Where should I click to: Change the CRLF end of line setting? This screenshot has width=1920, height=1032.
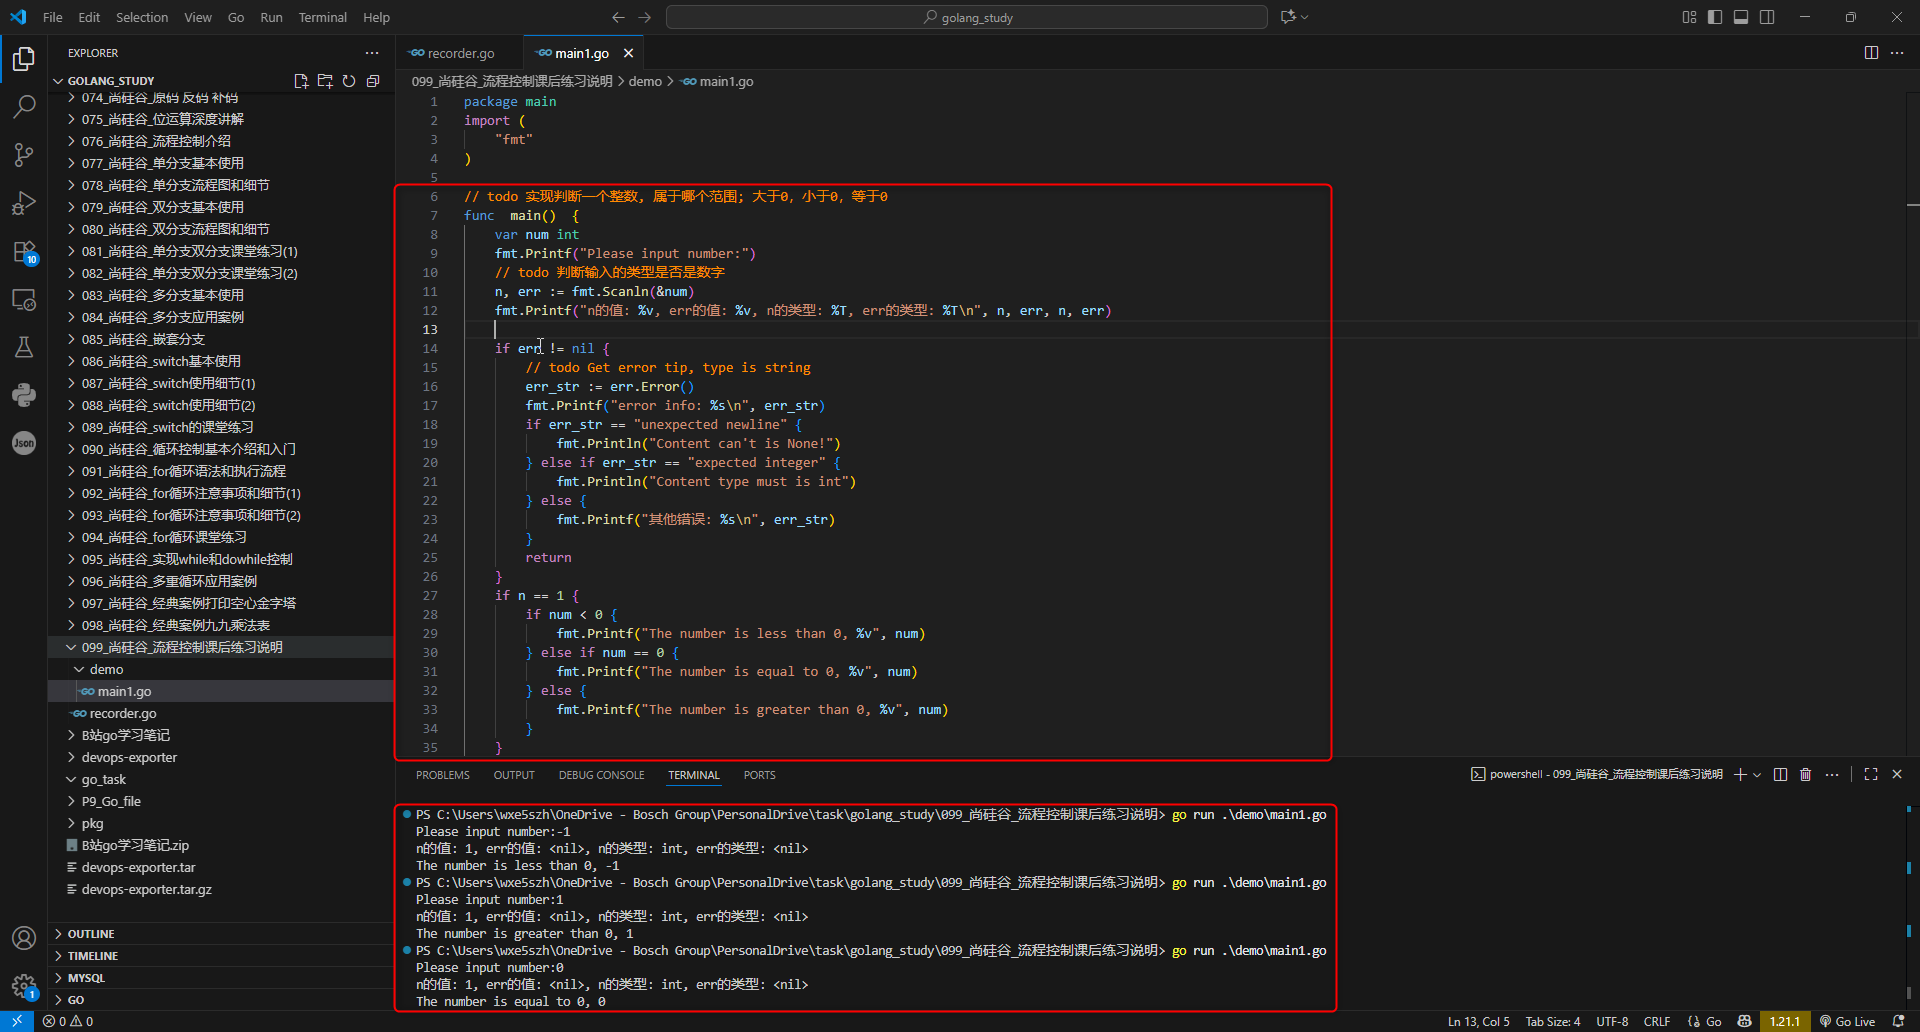(1657, 1021)
